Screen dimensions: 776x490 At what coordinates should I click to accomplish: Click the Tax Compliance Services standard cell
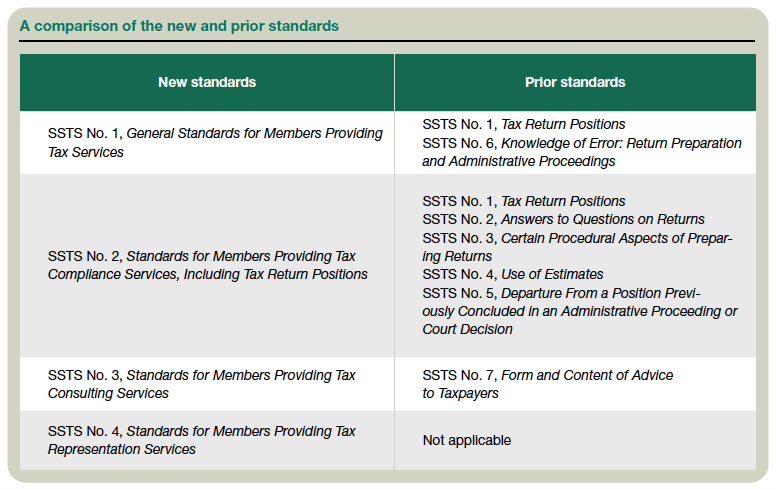pos(207,265)
